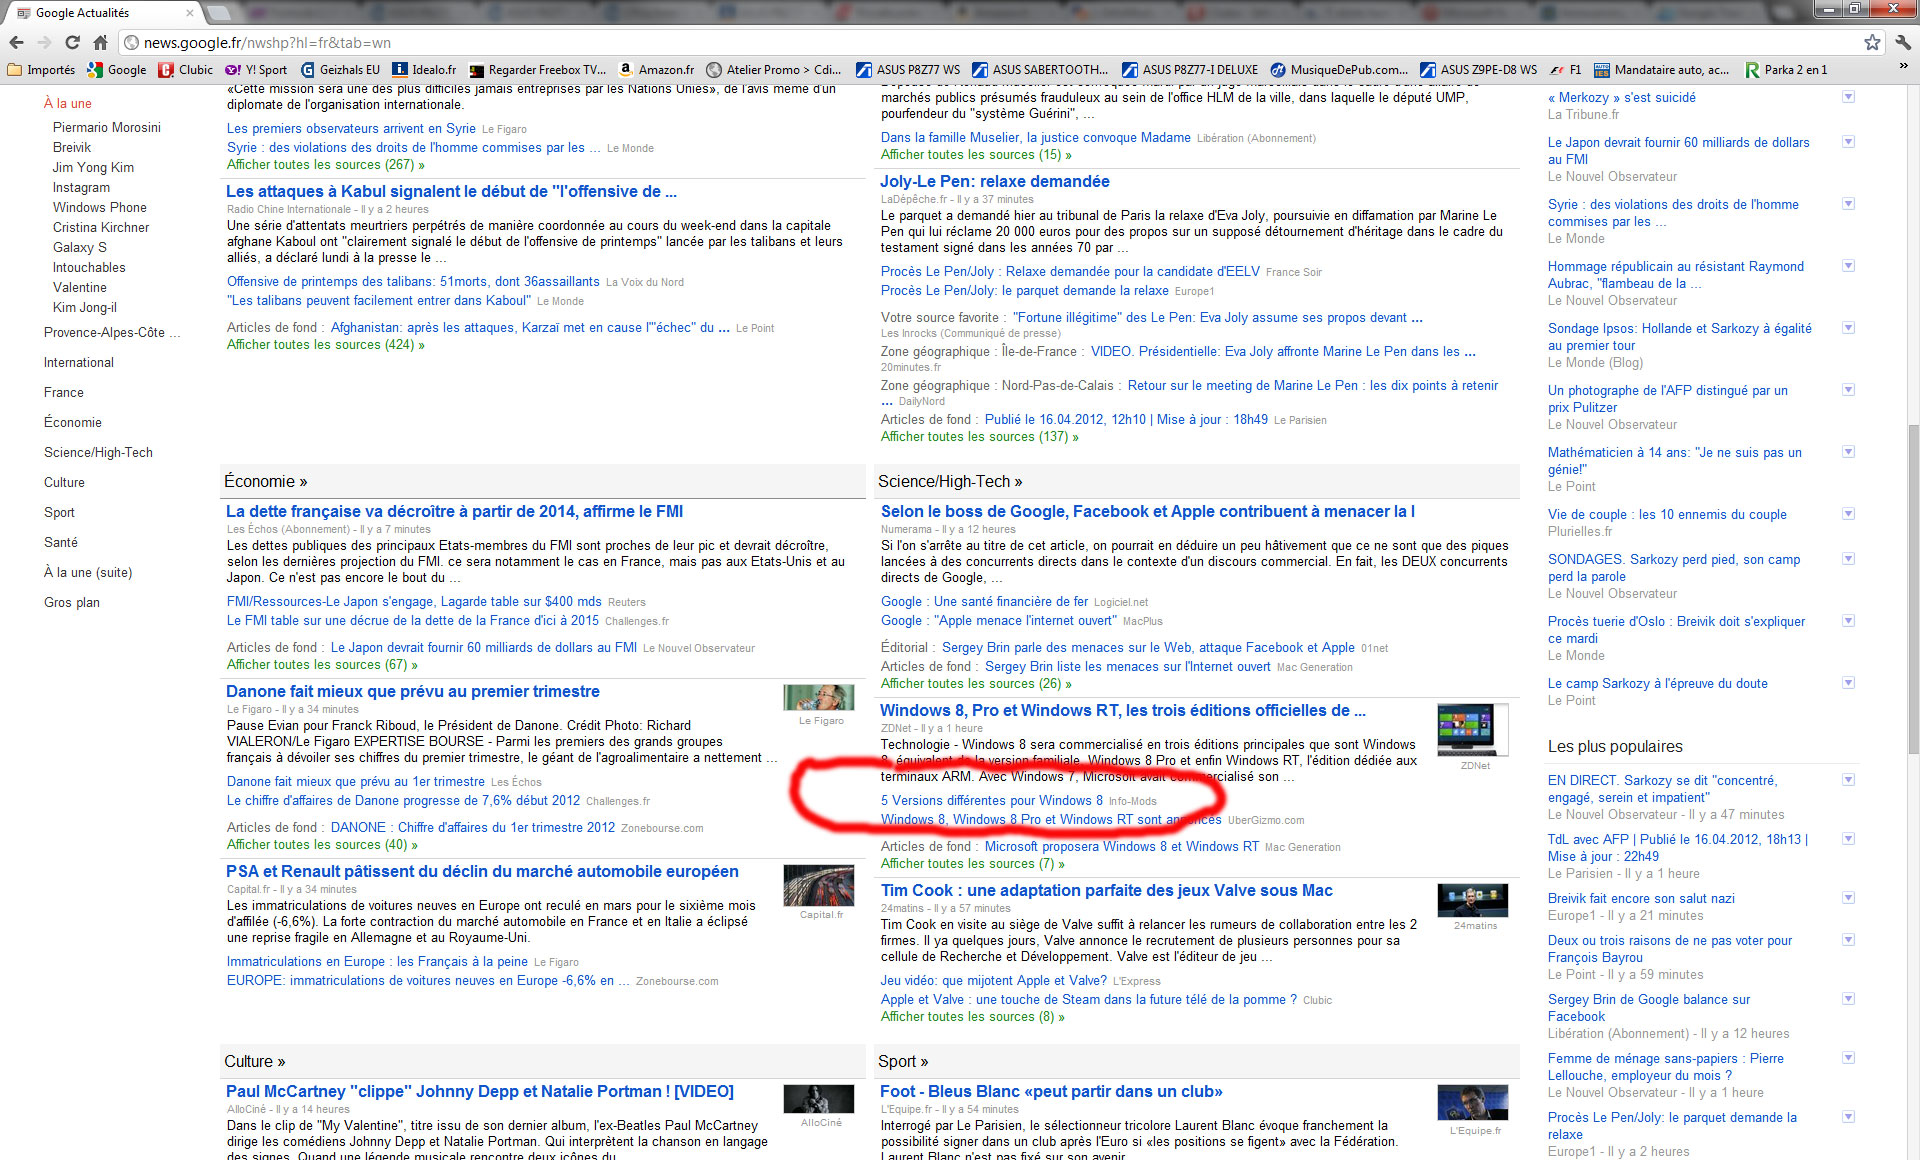The width and height of the screenshot is (1920, 1160).
Task: Click the Clubic bookmark icon
Action: pyautogui.click(x=166, y=70)
